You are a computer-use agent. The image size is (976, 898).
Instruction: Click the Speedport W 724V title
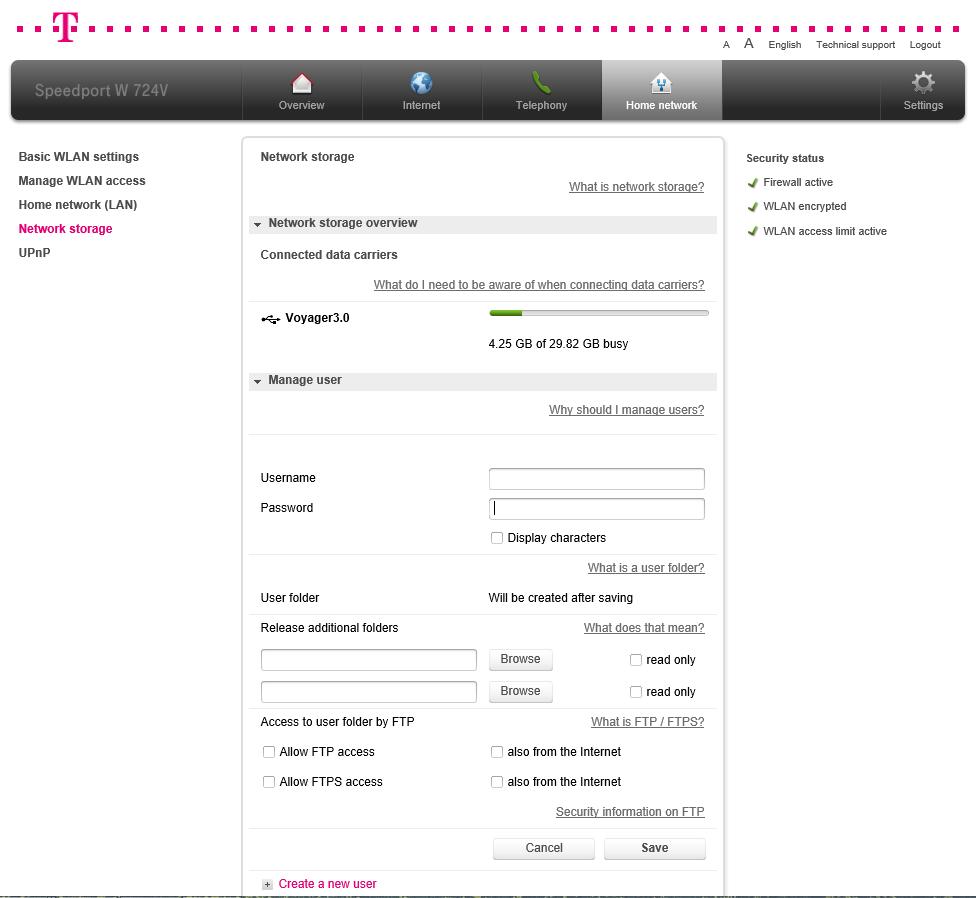click(101, 90)
